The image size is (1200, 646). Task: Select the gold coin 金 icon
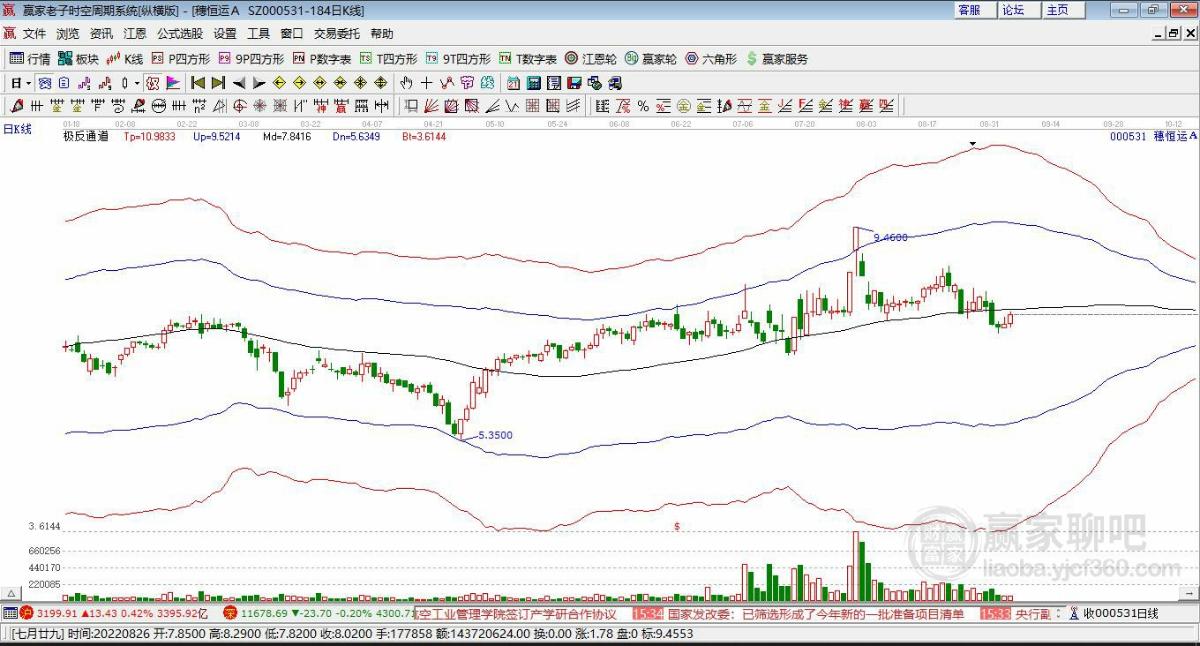coord(684,105)
